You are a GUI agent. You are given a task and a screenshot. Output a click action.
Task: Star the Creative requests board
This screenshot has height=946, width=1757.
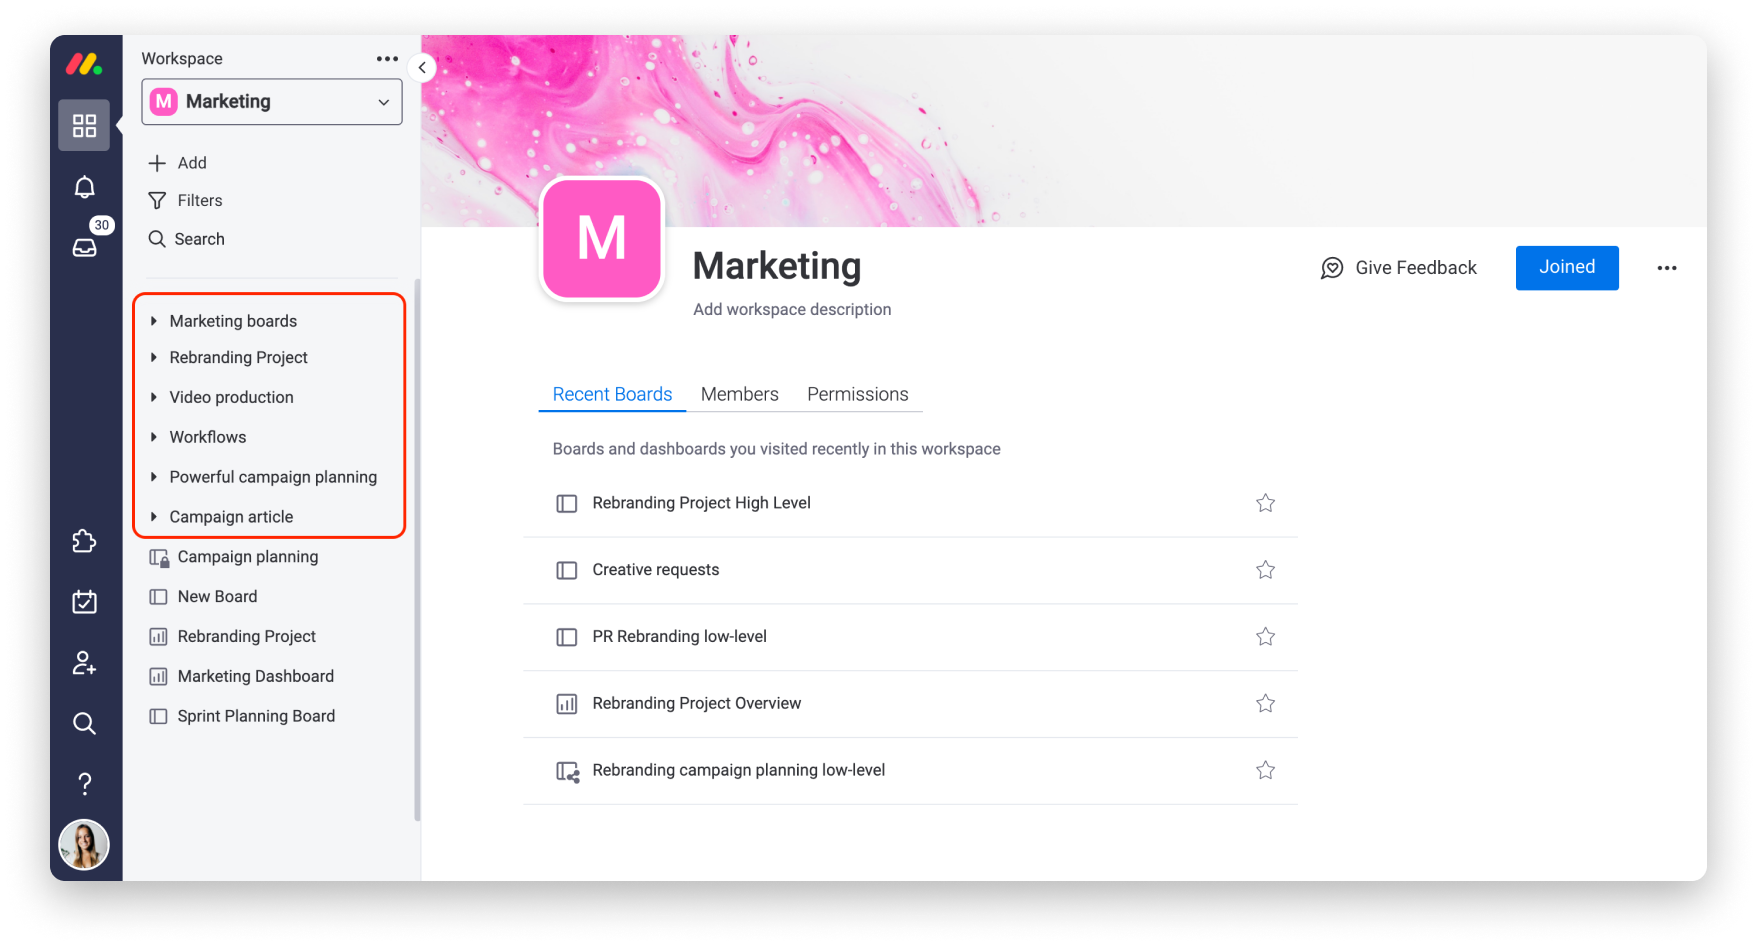[x=1265, y=570]
